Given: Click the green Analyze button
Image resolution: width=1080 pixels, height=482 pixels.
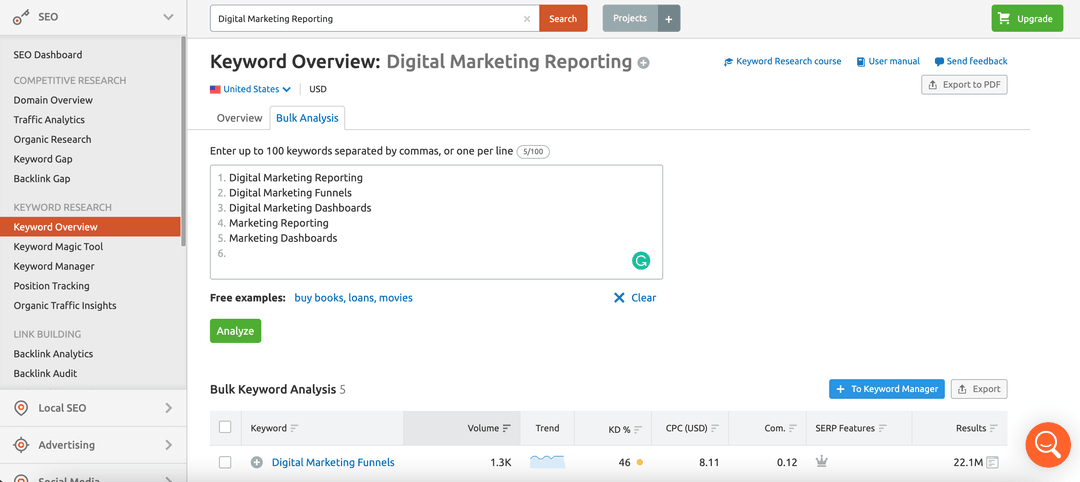Looking at the screenshot, I should 236,331.
